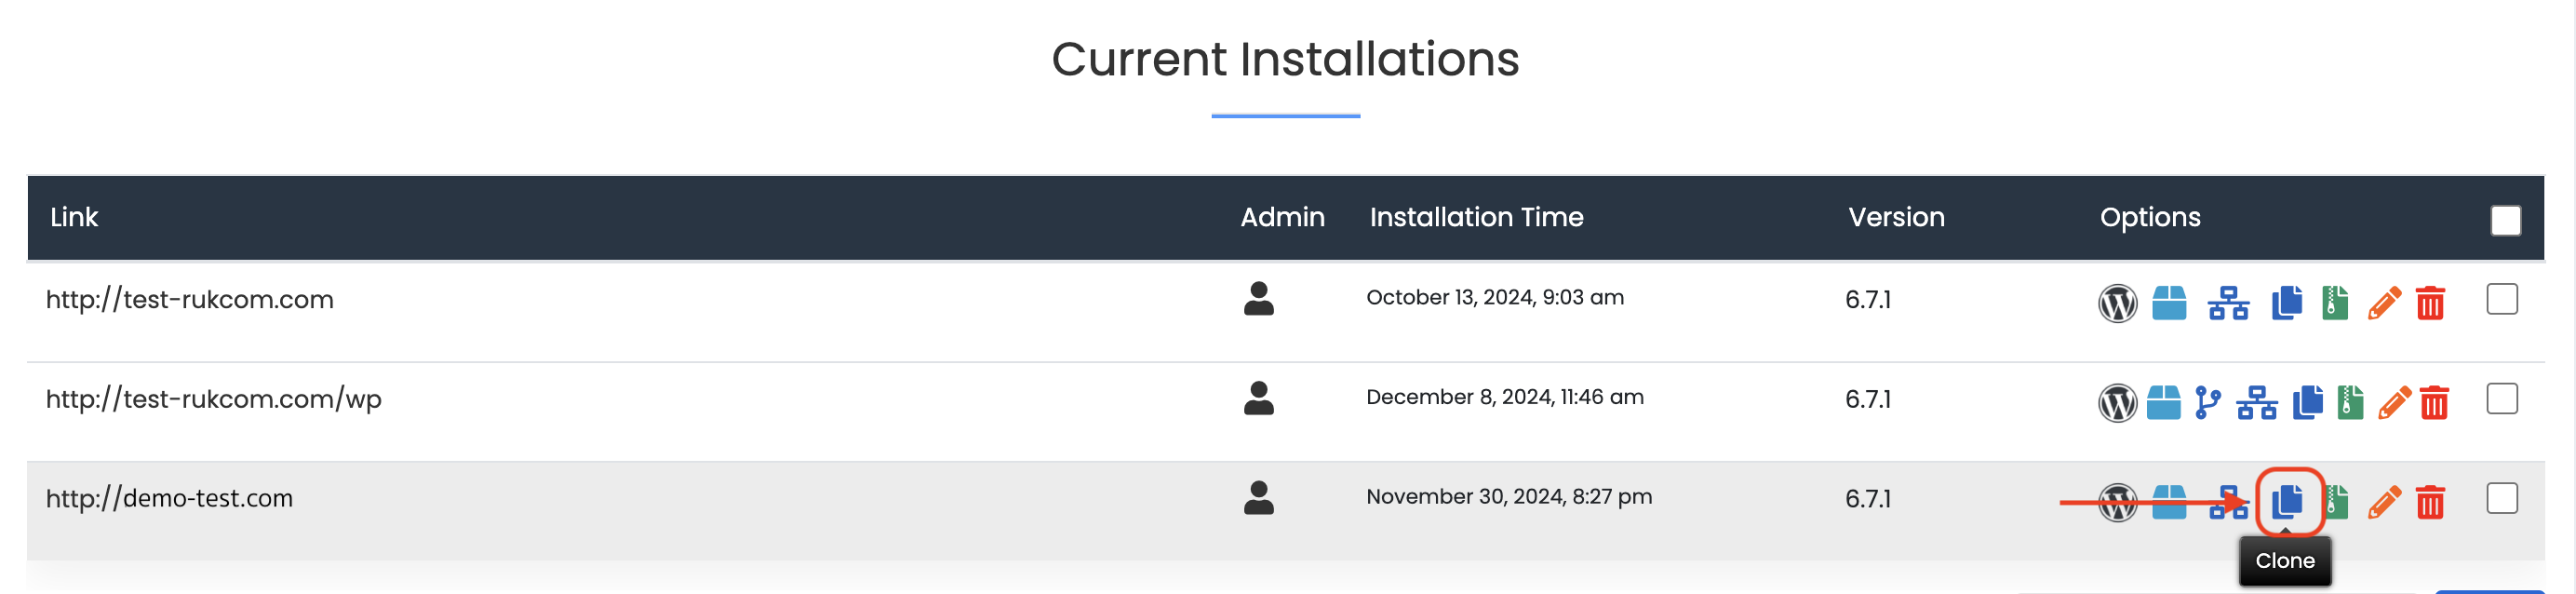Click pencil edit icon for demo-test.com

[2384, 502]
